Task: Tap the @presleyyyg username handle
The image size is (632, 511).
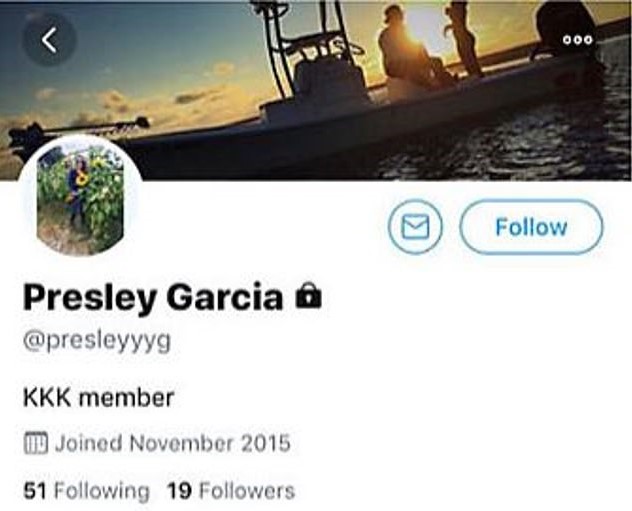Action: (x=97, y=342)
